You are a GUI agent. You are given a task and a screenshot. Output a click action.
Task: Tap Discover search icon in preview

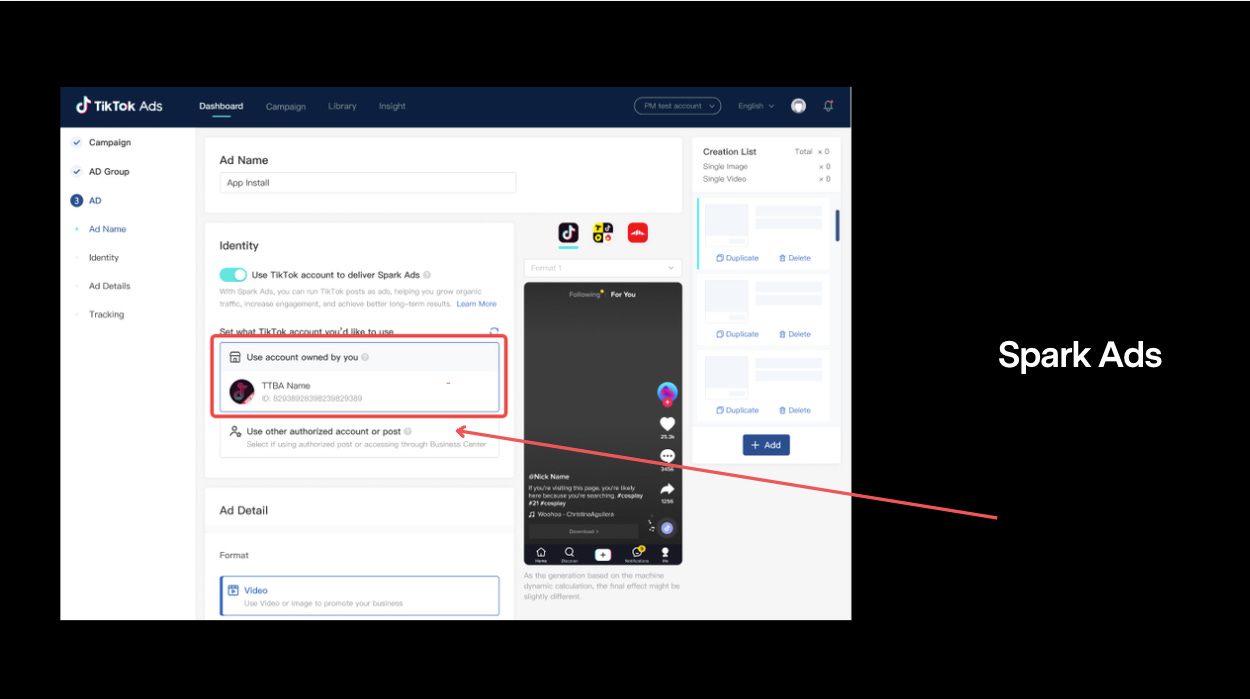[x=570, y=554]
